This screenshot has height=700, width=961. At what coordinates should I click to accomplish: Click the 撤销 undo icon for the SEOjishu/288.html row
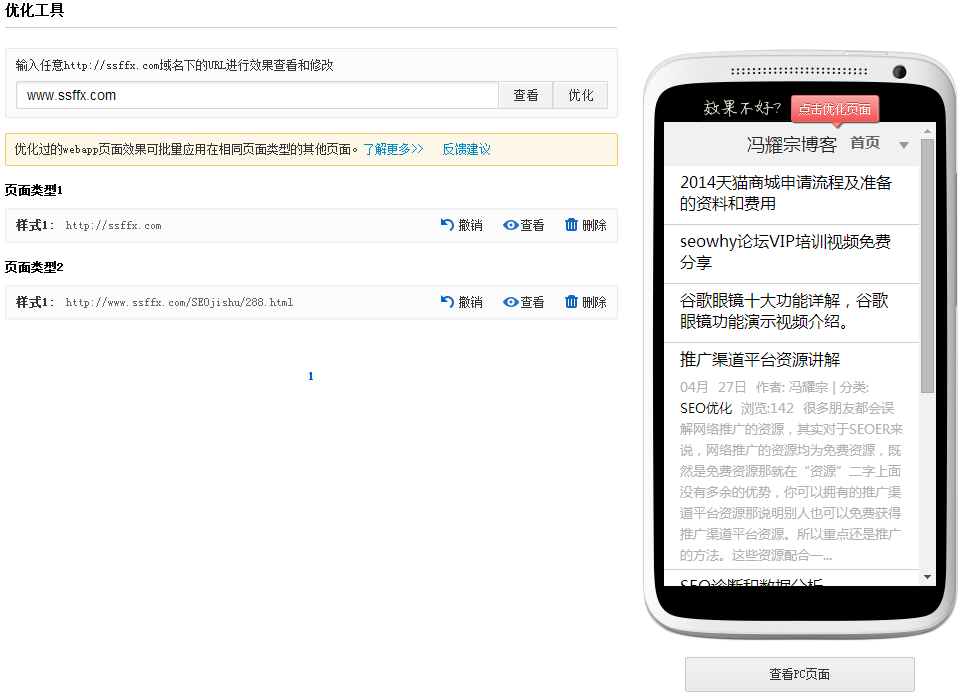point(447,302)
